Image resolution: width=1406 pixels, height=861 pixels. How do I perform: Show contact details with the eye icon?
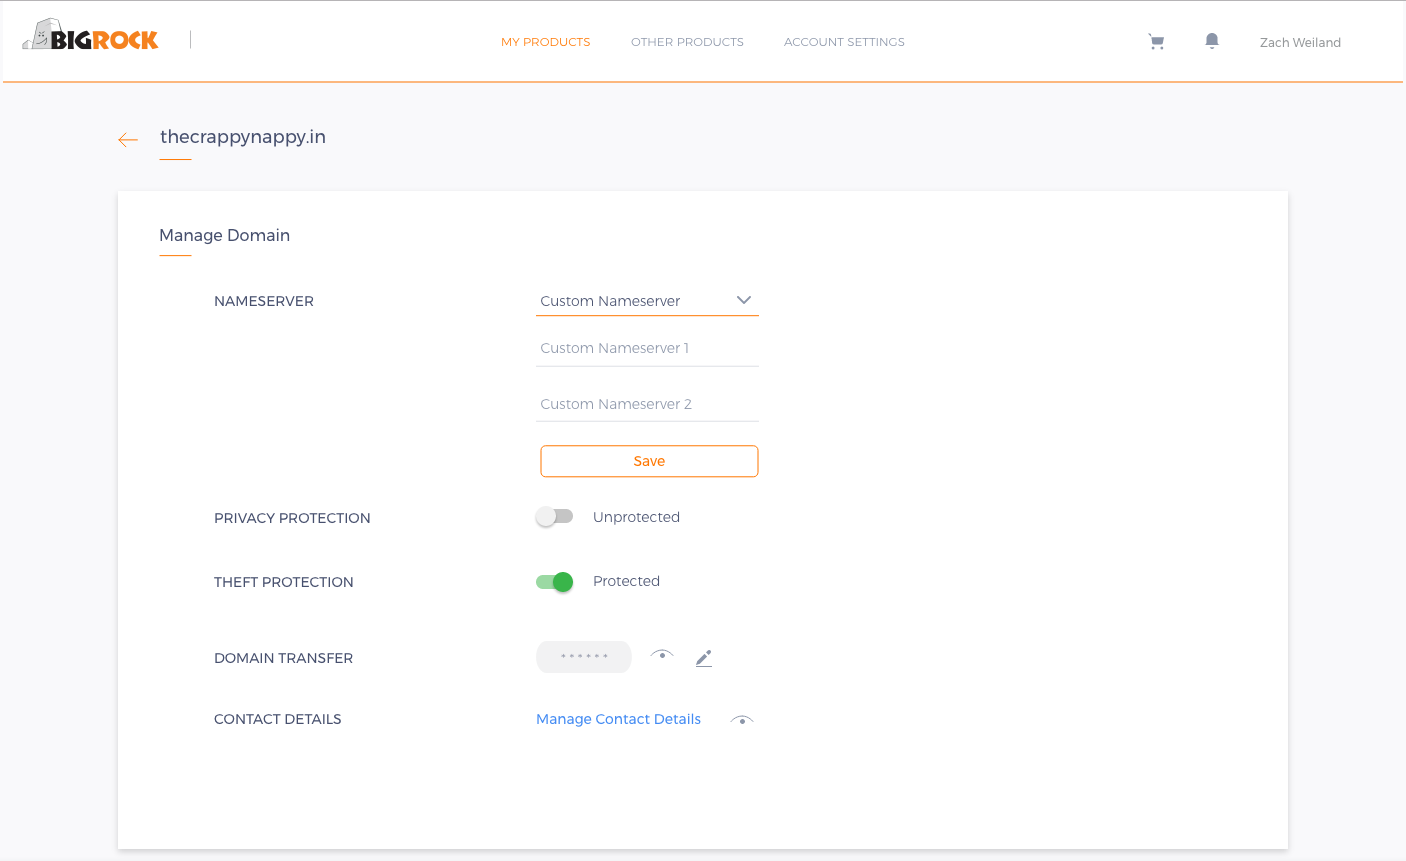(742, 720)
